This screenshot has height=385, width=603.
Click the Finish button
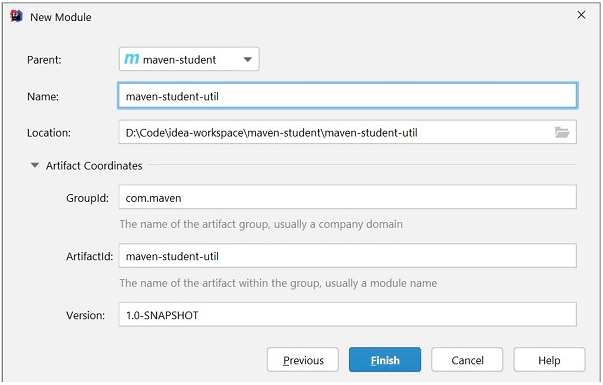(x=385, y=360)
